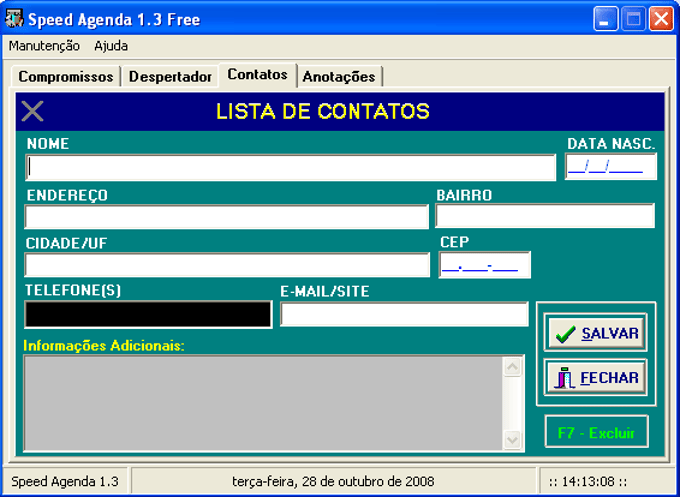Click the DATA NASC. date field
Image resolution: width=680 pixels, height=497 pixels.
[x=611, y=167]
